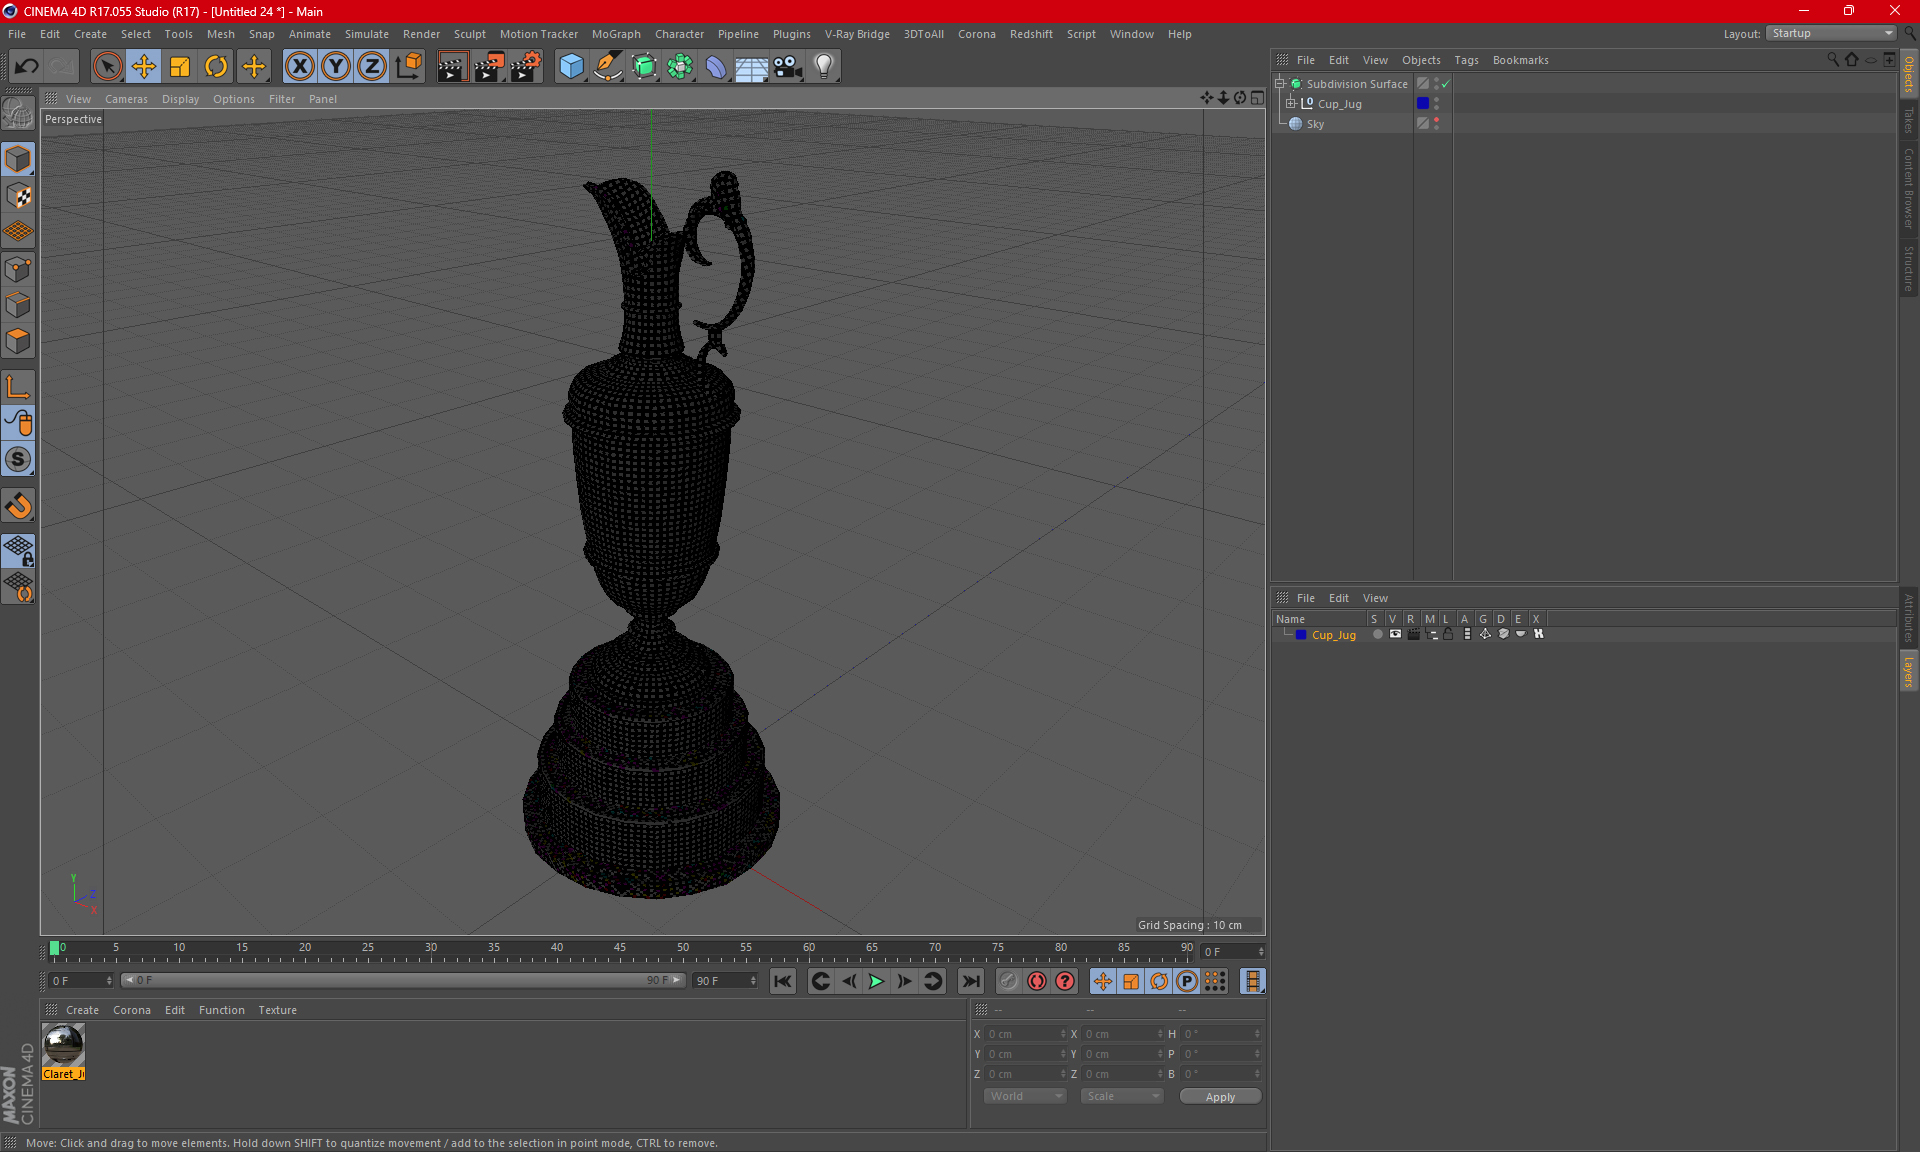This screenshot has width=1920, height=1152.
Task: Toggle the X axis lock
Action: pos(299,67)
